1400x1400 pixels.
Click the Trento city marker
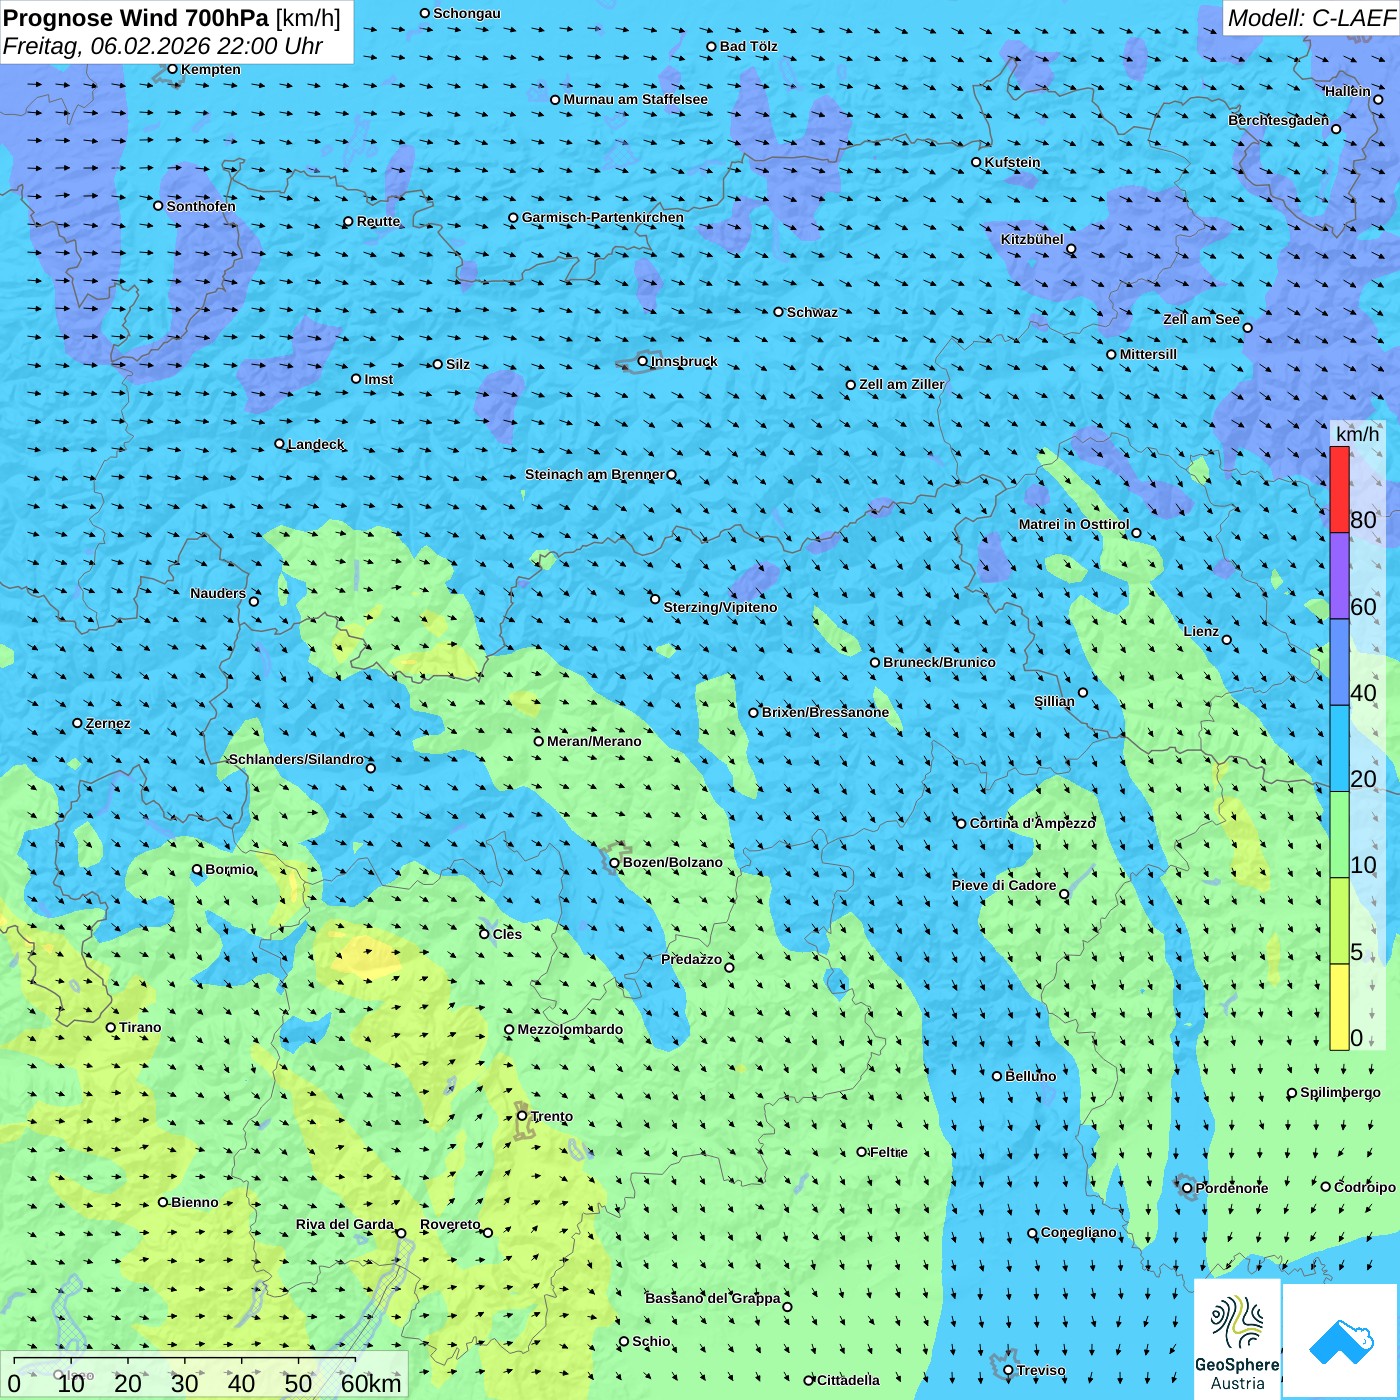522,1116
